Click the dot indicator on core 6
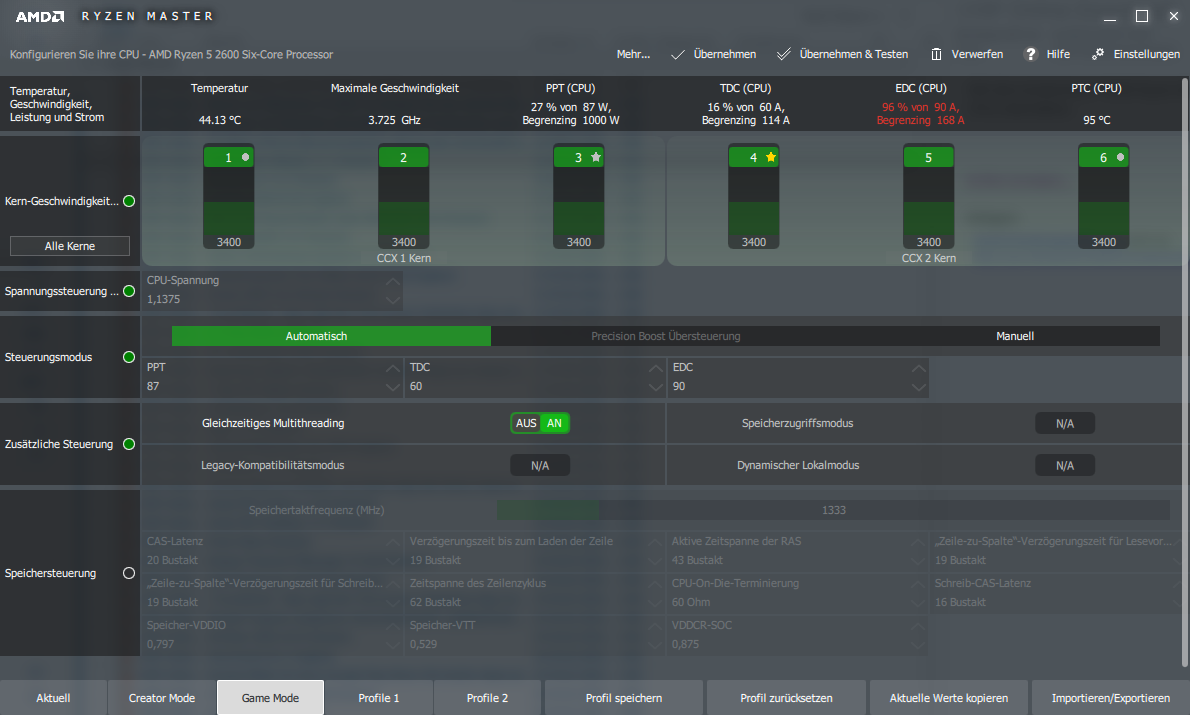The height and width of the screenshot is (715, 1190). [x=1120, y=157]
